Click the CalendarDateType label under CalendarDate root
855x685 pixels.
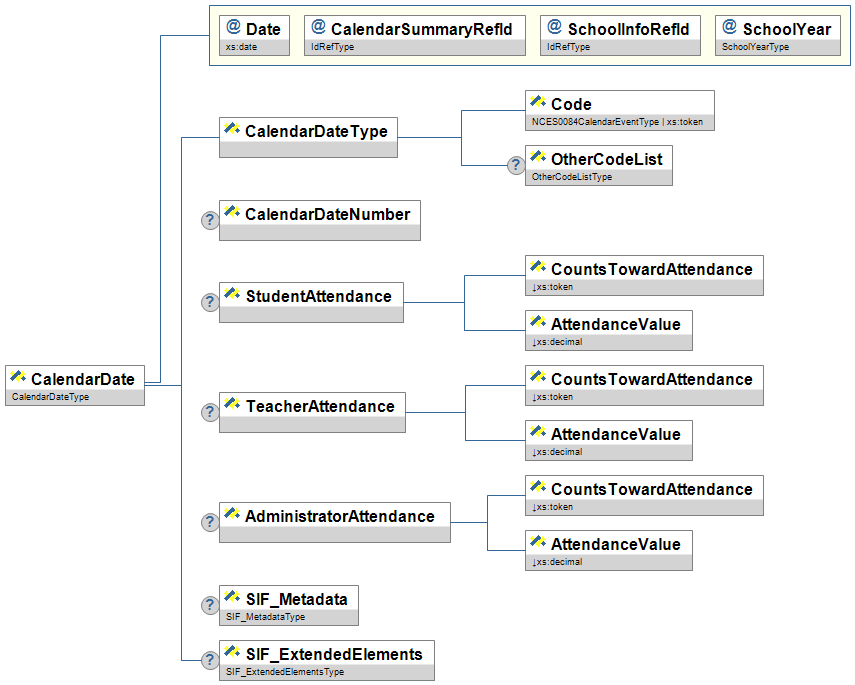(x=51, y=397)
